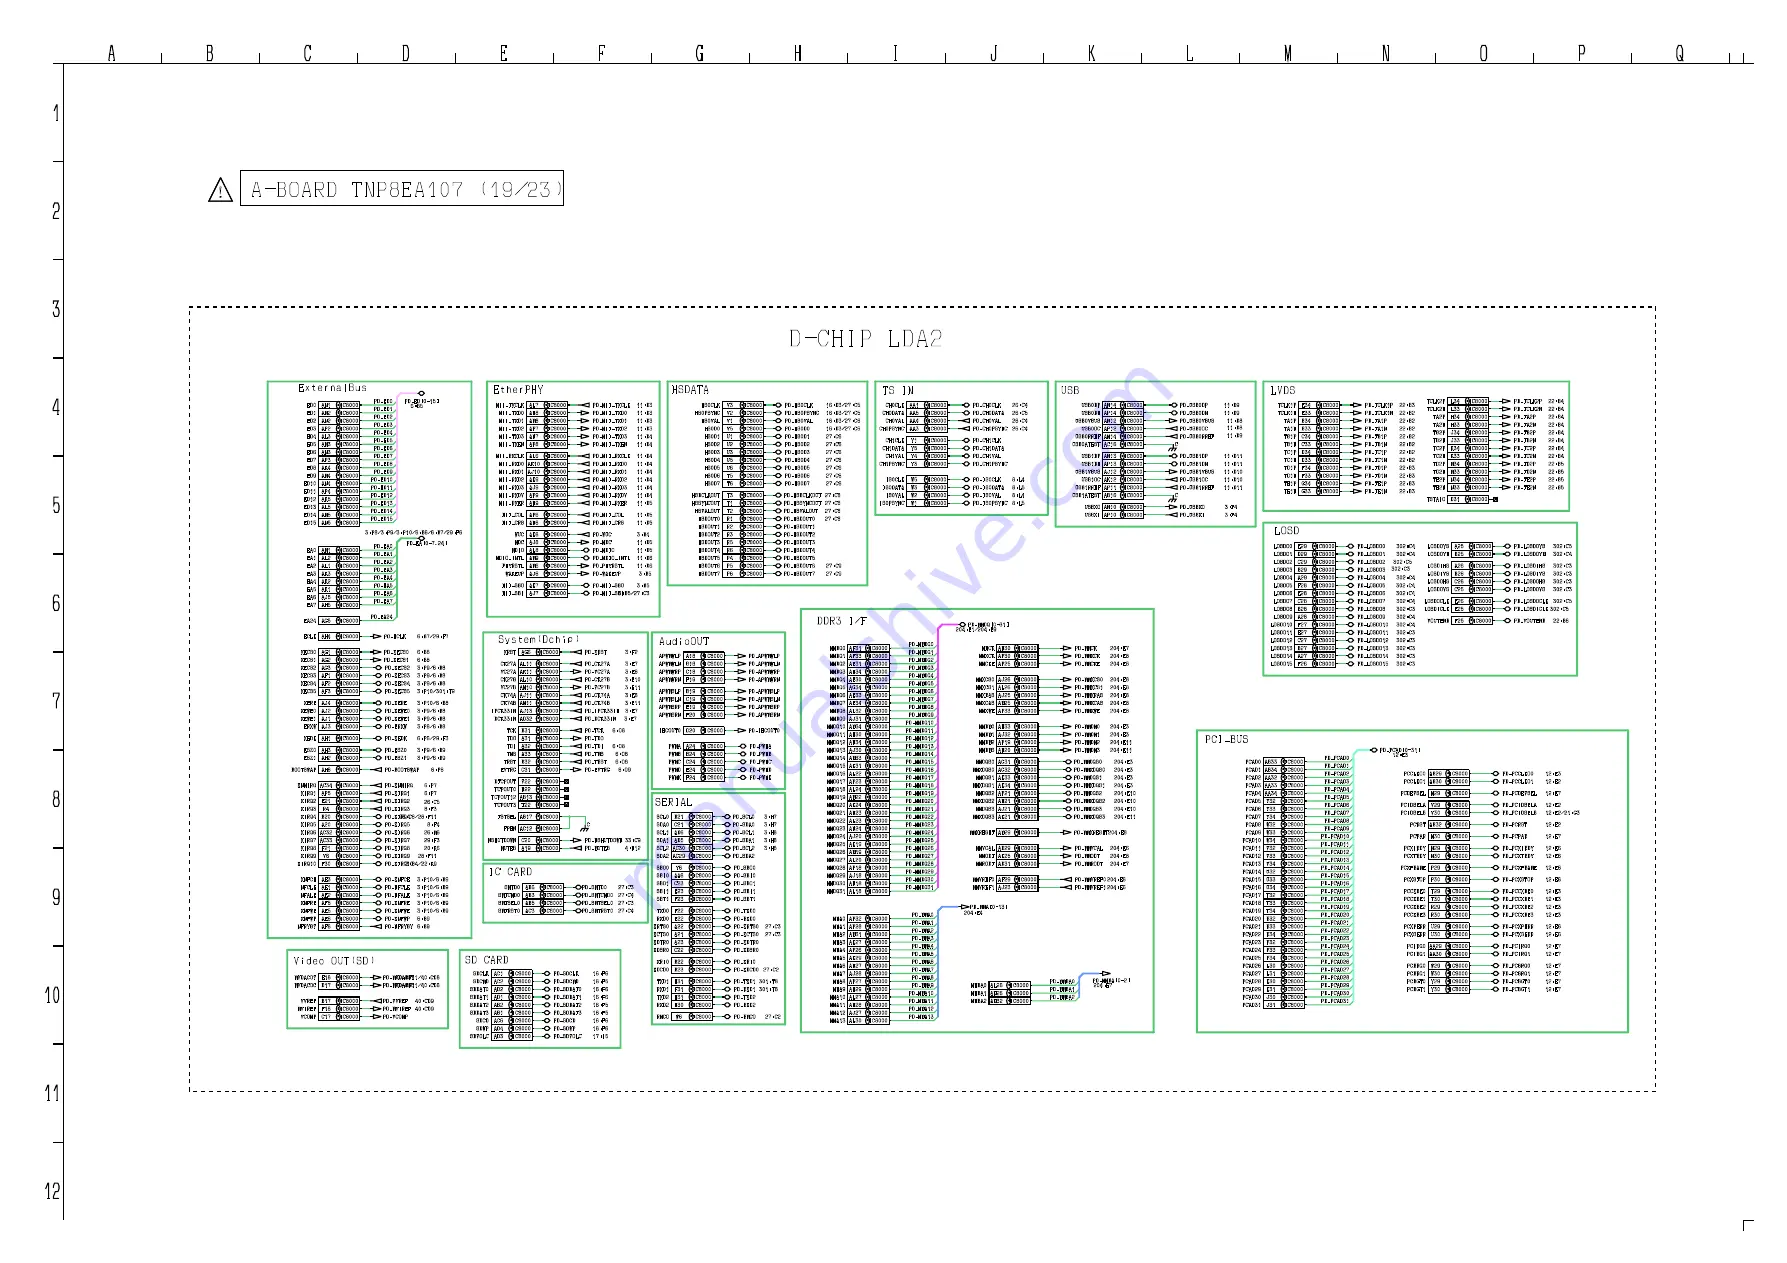The height and width of the screenshot is (1263, 1787).
Task: Select the 'IC CARD' block label
Action: 511,872
